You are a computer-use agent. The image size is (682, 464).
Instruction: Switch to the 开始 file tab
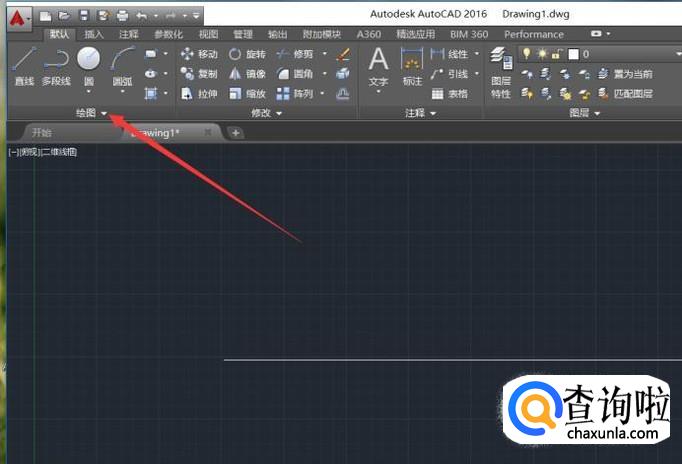pyautogui.click(x=42, y=133)
